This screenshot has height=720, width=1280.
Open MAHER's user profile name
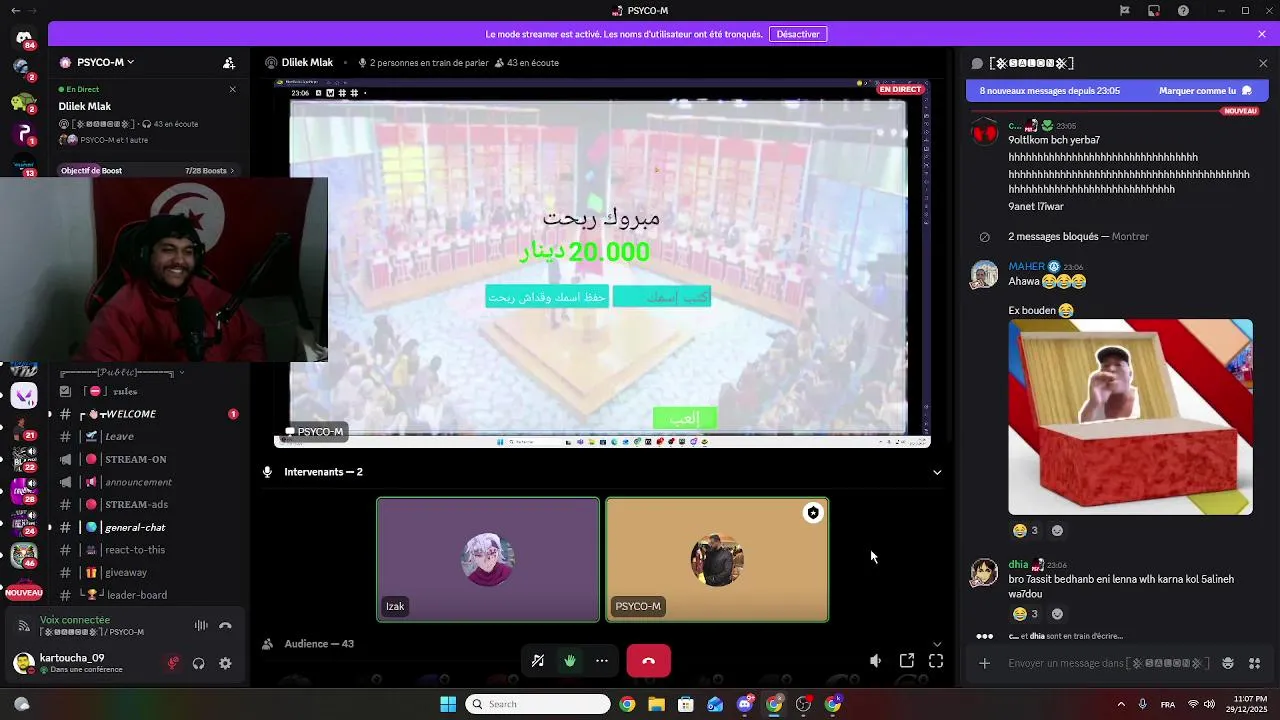tap(1026, 267)
